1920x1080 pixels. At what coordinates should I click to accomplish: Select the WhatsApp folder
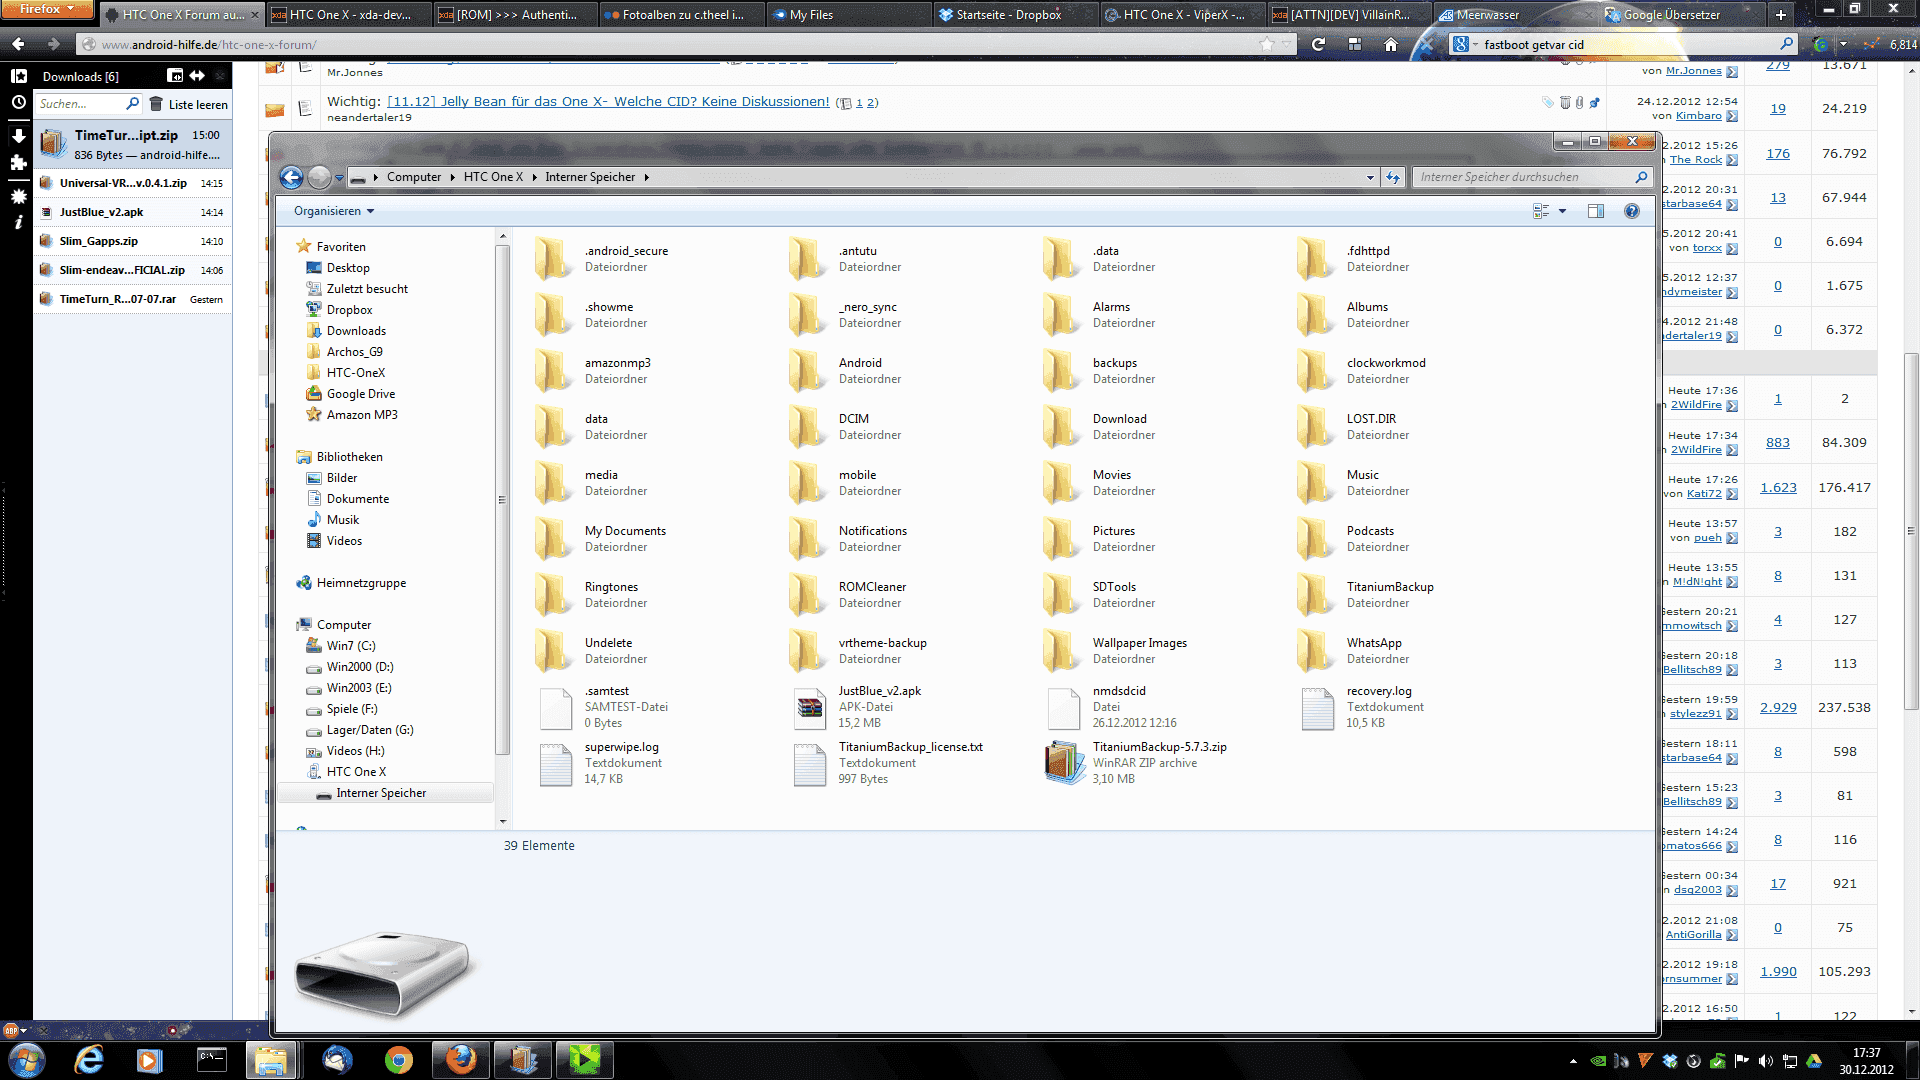coord(1350,650)
